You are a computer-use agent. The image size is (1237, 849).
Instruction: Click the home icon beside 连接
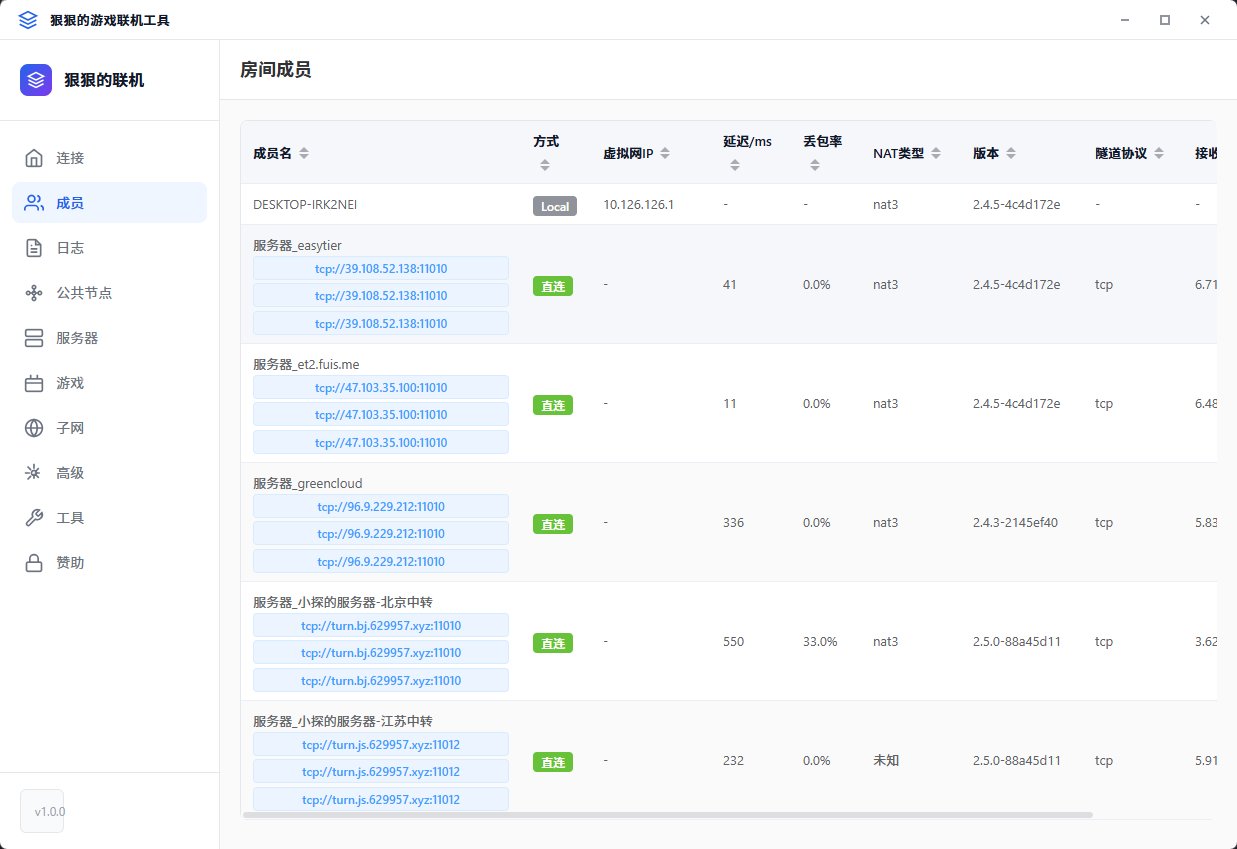click(34, 158)
